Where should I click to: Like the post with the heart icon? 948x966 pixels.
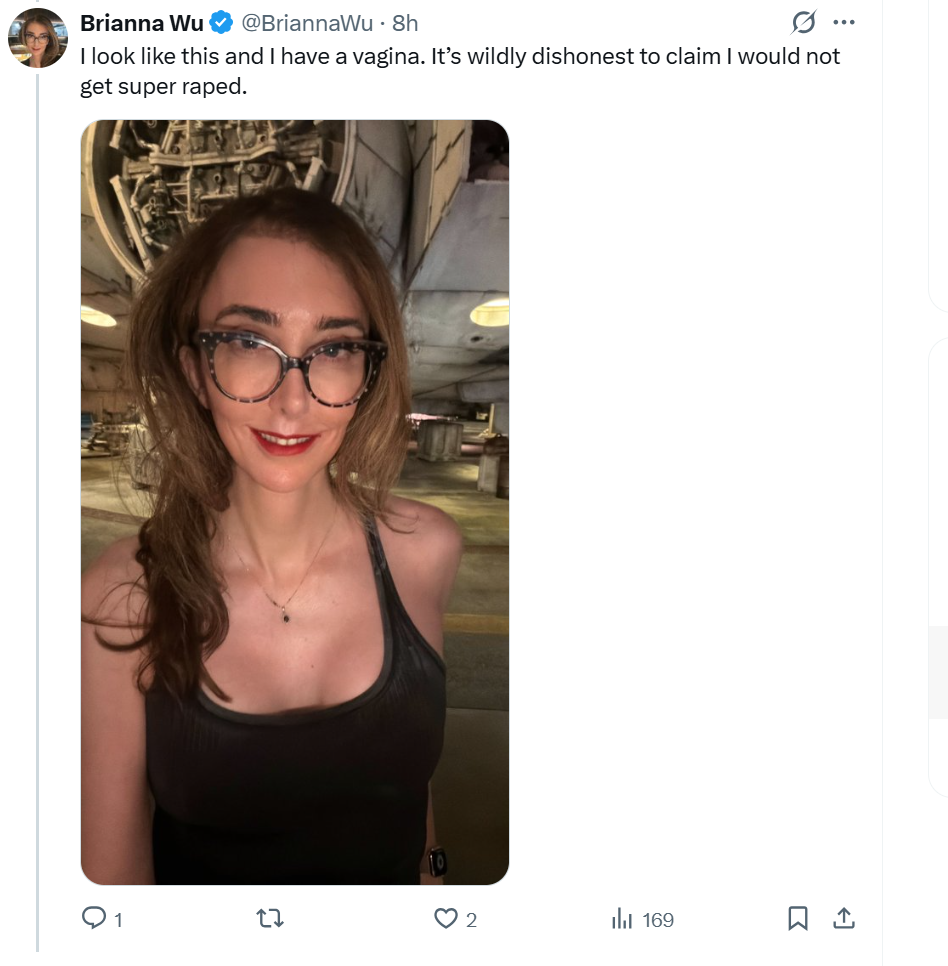pos(446,919)
